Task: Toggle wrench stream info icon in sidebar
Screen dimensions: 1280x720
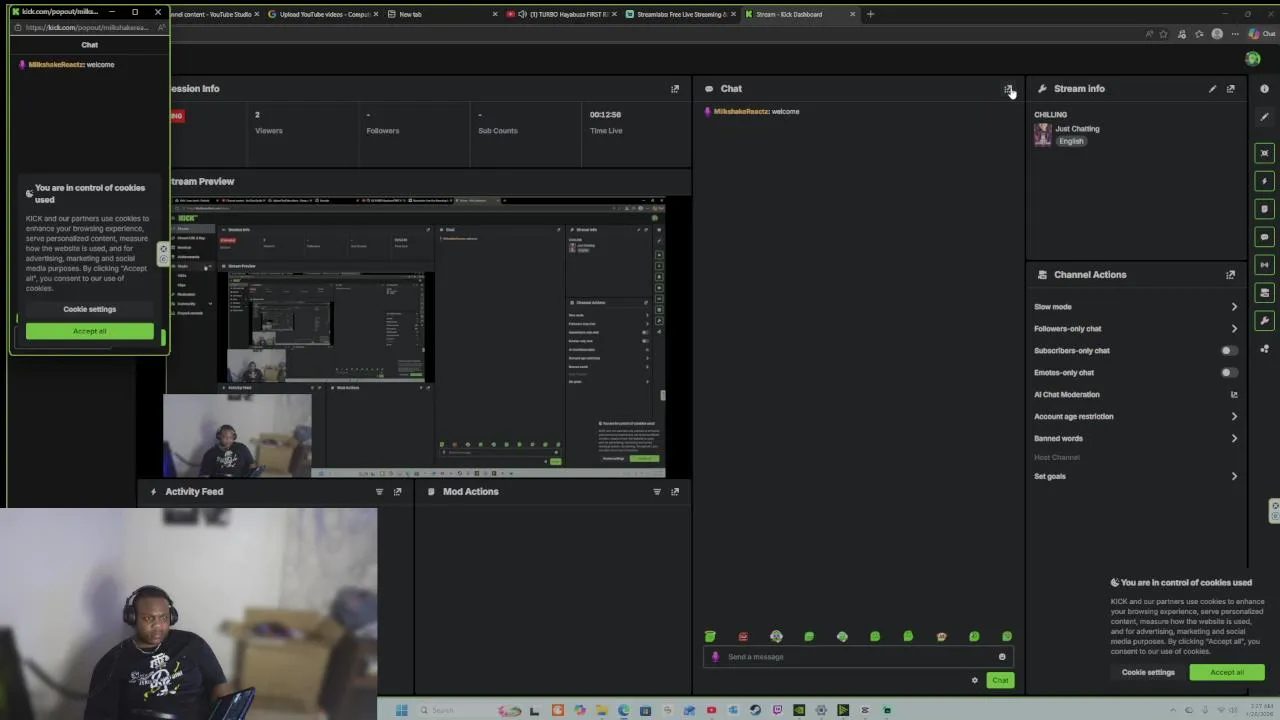Action: [1264, 321]
